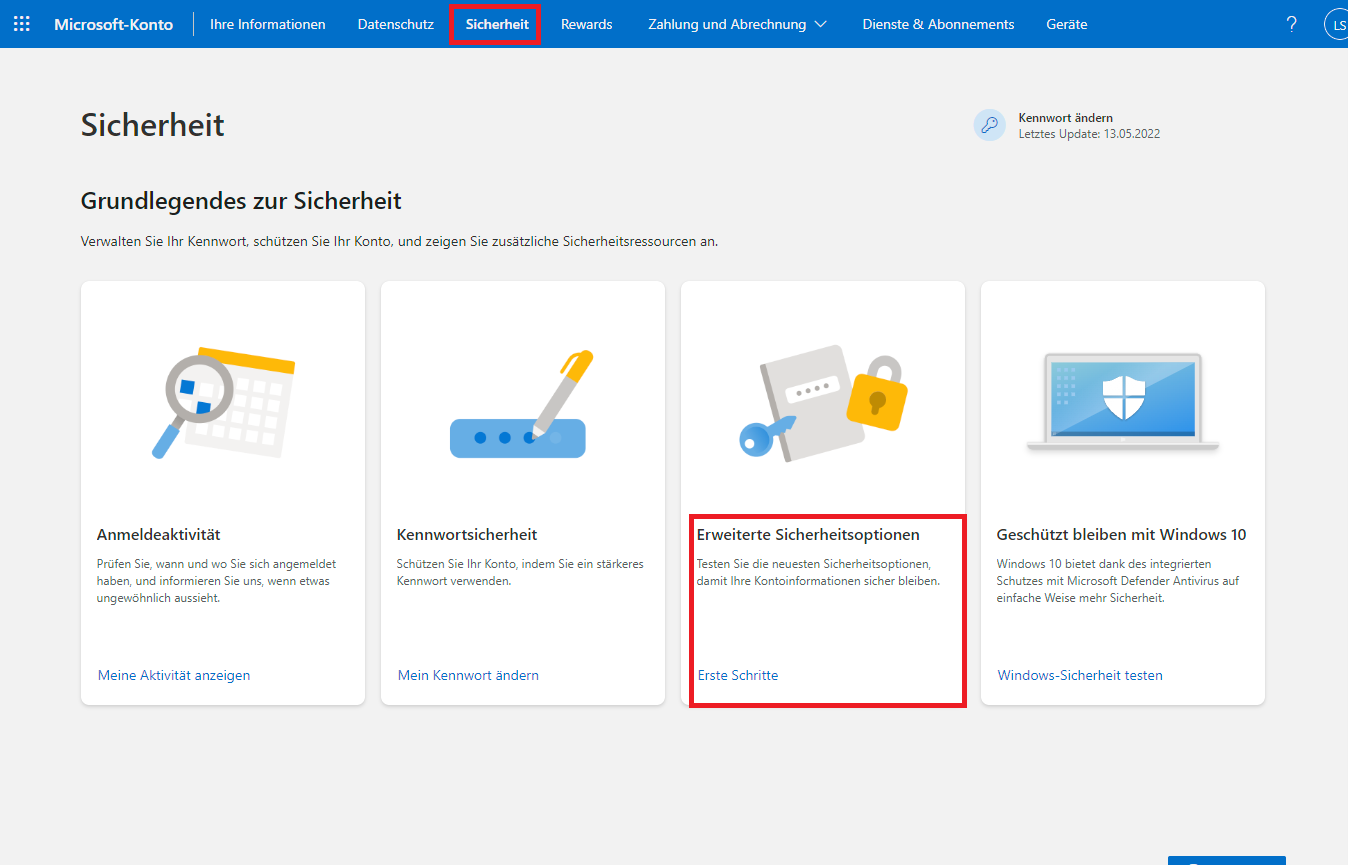Click the Kennwortsicherheit card heading
1348x865 pixels.
point(467,535)
